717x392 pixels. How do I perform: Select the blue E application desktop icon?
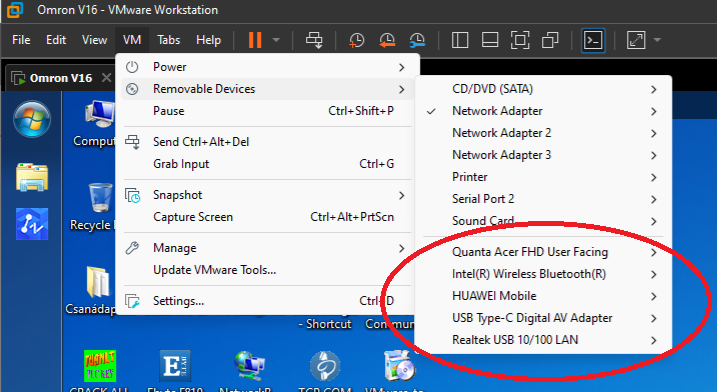click(175, 371)
